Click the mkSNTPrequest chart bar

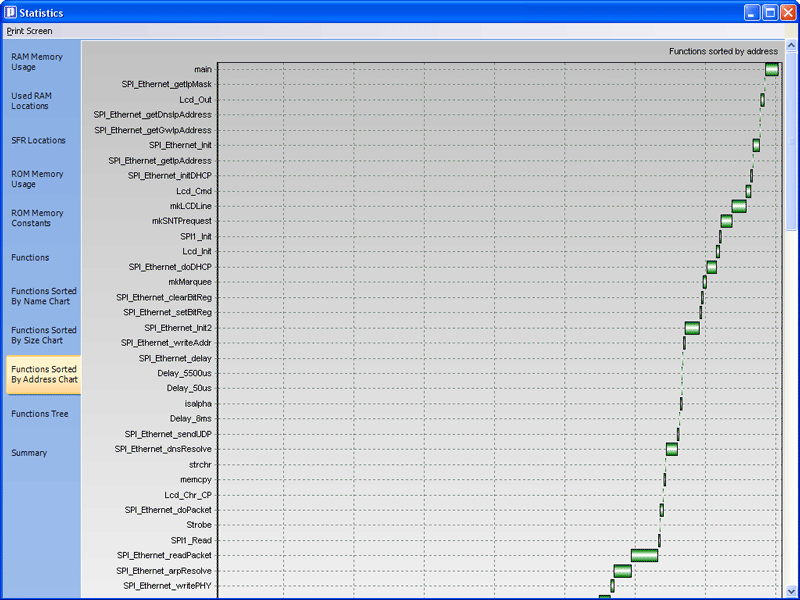point(727,221)
